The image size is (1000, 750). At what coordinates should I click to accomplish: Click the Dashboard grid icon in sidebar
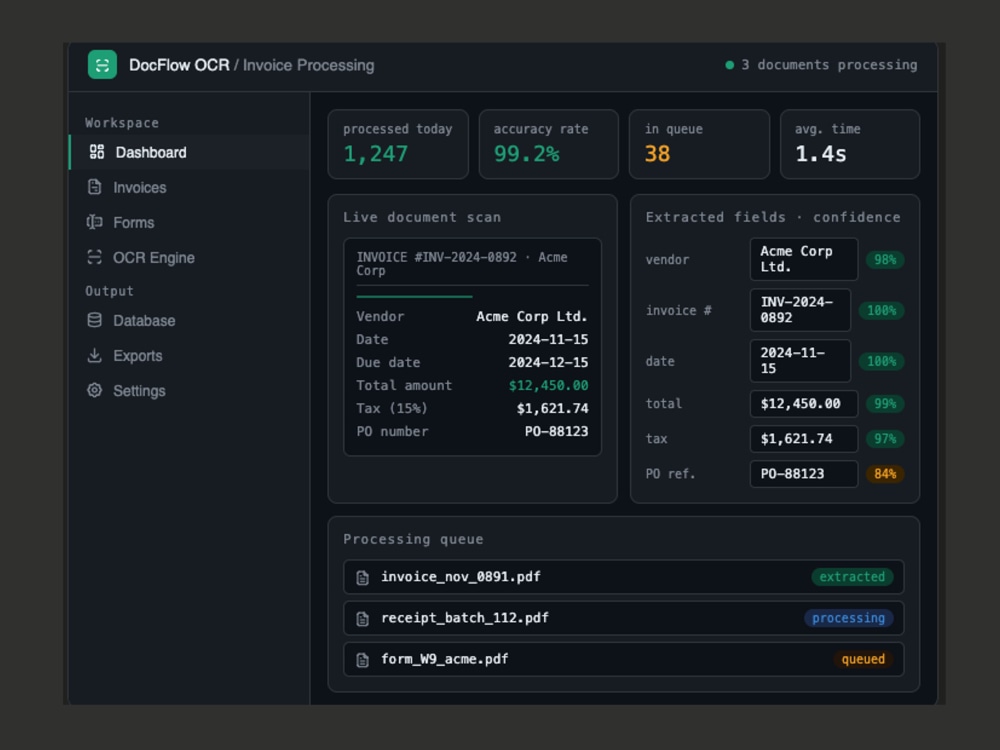coord(97,152)
